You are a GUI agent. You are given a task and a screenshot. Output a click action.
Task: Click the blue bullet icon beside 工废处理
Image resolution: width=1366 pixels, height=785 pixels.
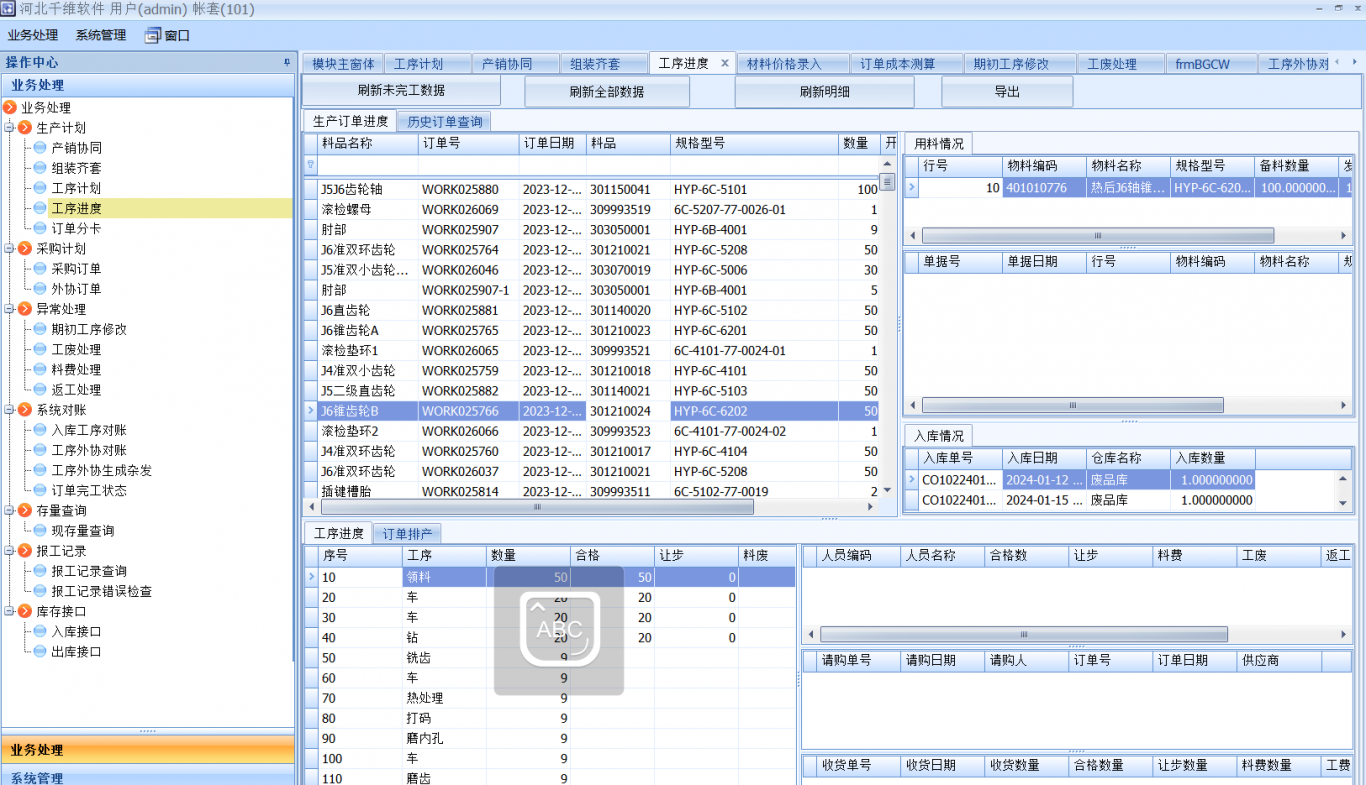(40, 349)
